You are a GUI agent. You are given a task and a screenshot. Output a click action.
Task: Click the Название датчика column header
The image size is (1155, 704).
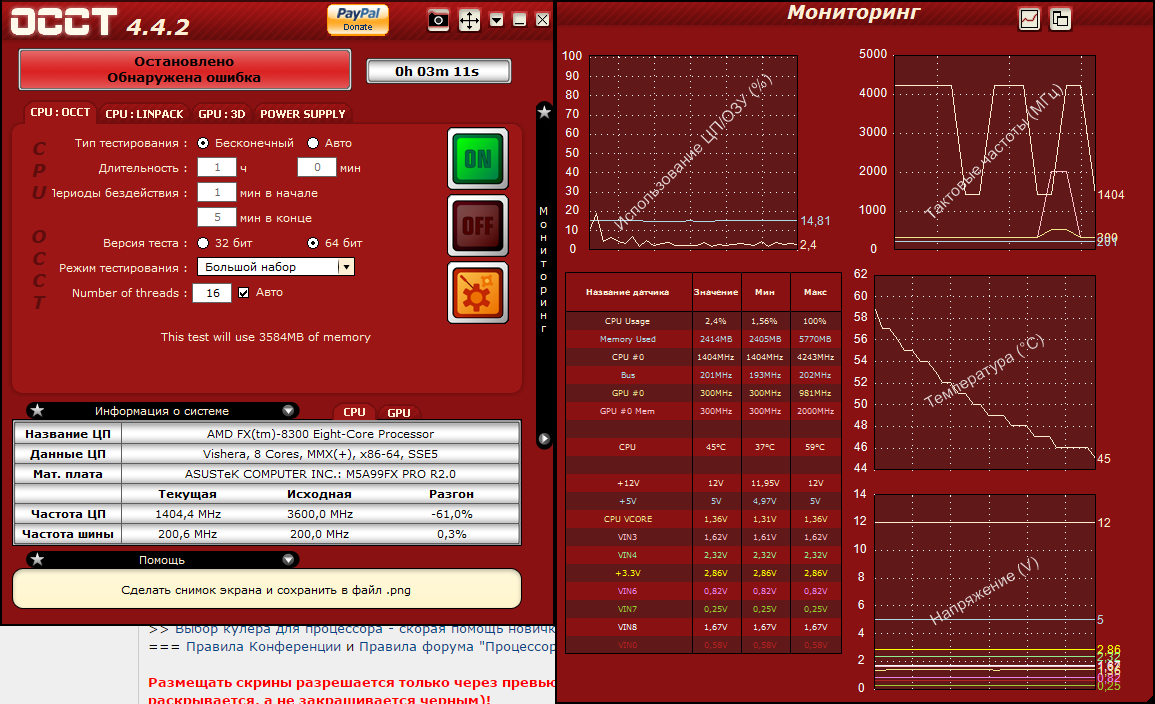pyautogui.click(x=628, y=292)
